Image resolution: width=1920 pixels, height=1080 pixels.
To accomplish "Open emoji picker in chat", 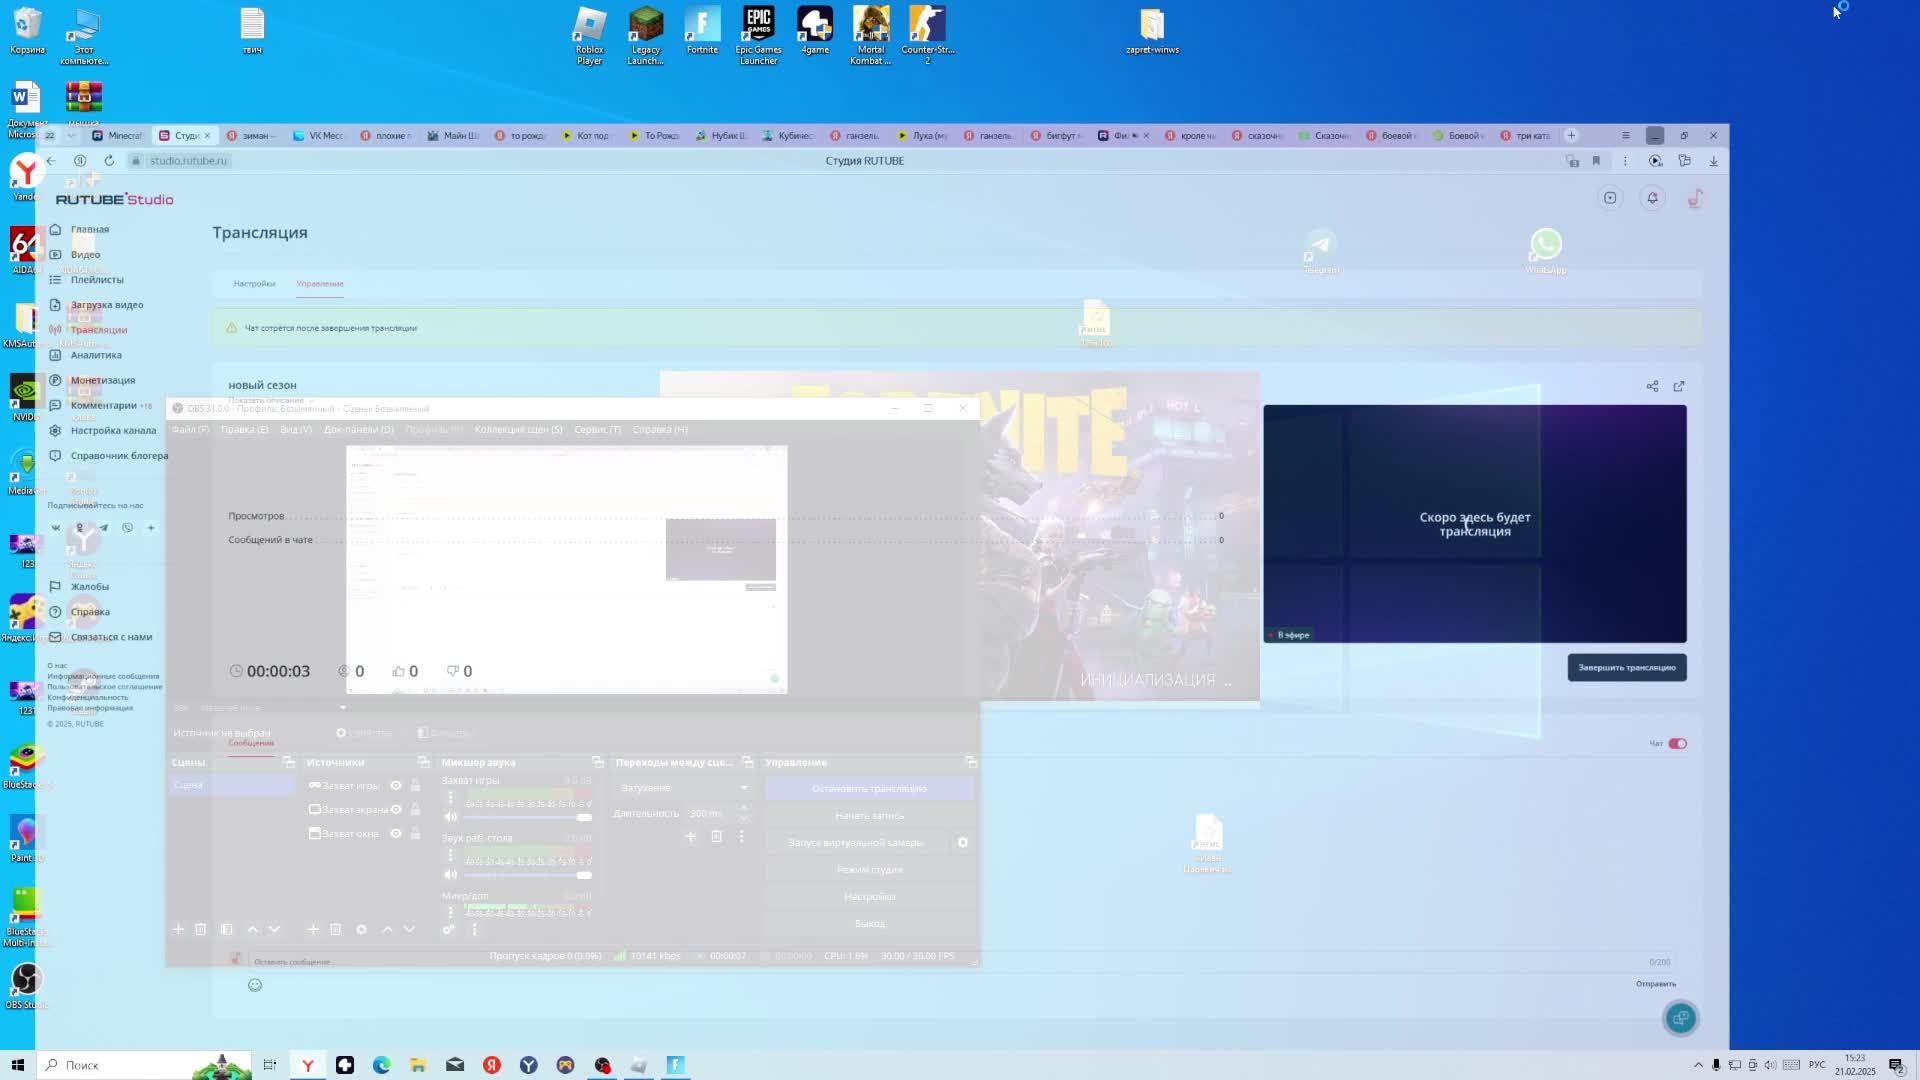I will point(255,985).
